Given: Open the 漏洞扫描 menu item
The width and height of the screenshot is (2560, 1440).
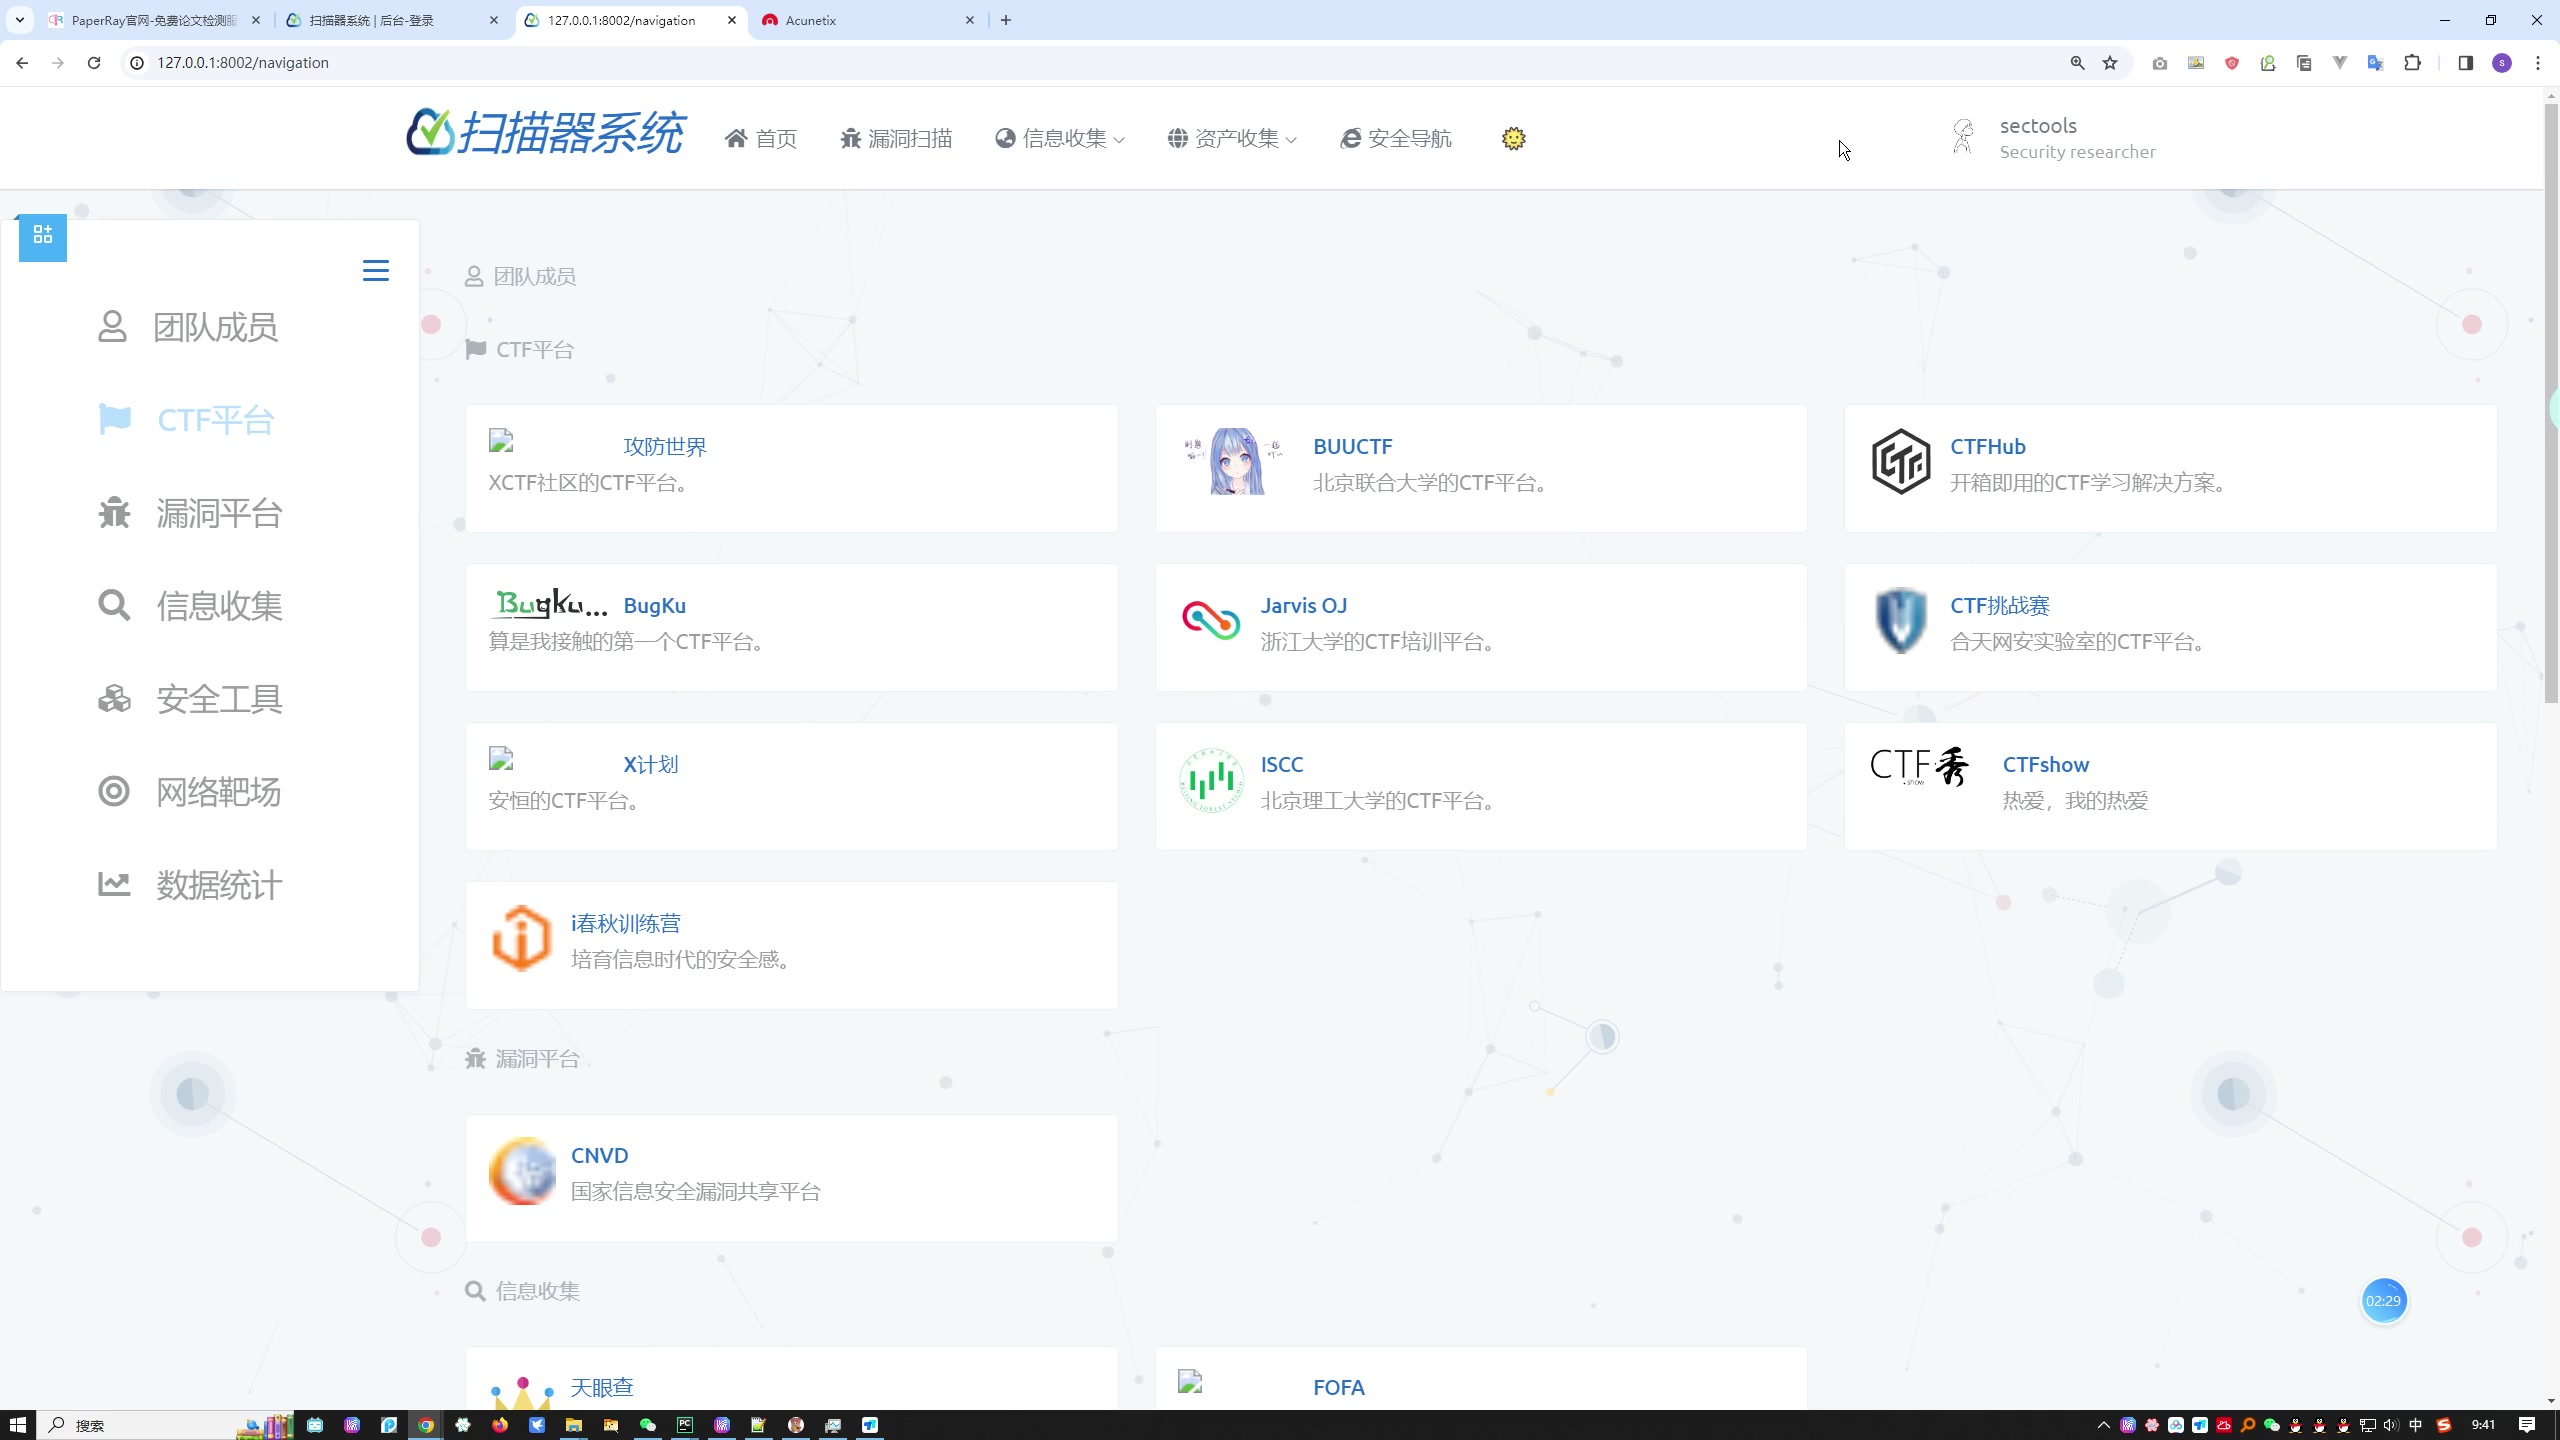Looking at the screenshot, I should (896, 138).
